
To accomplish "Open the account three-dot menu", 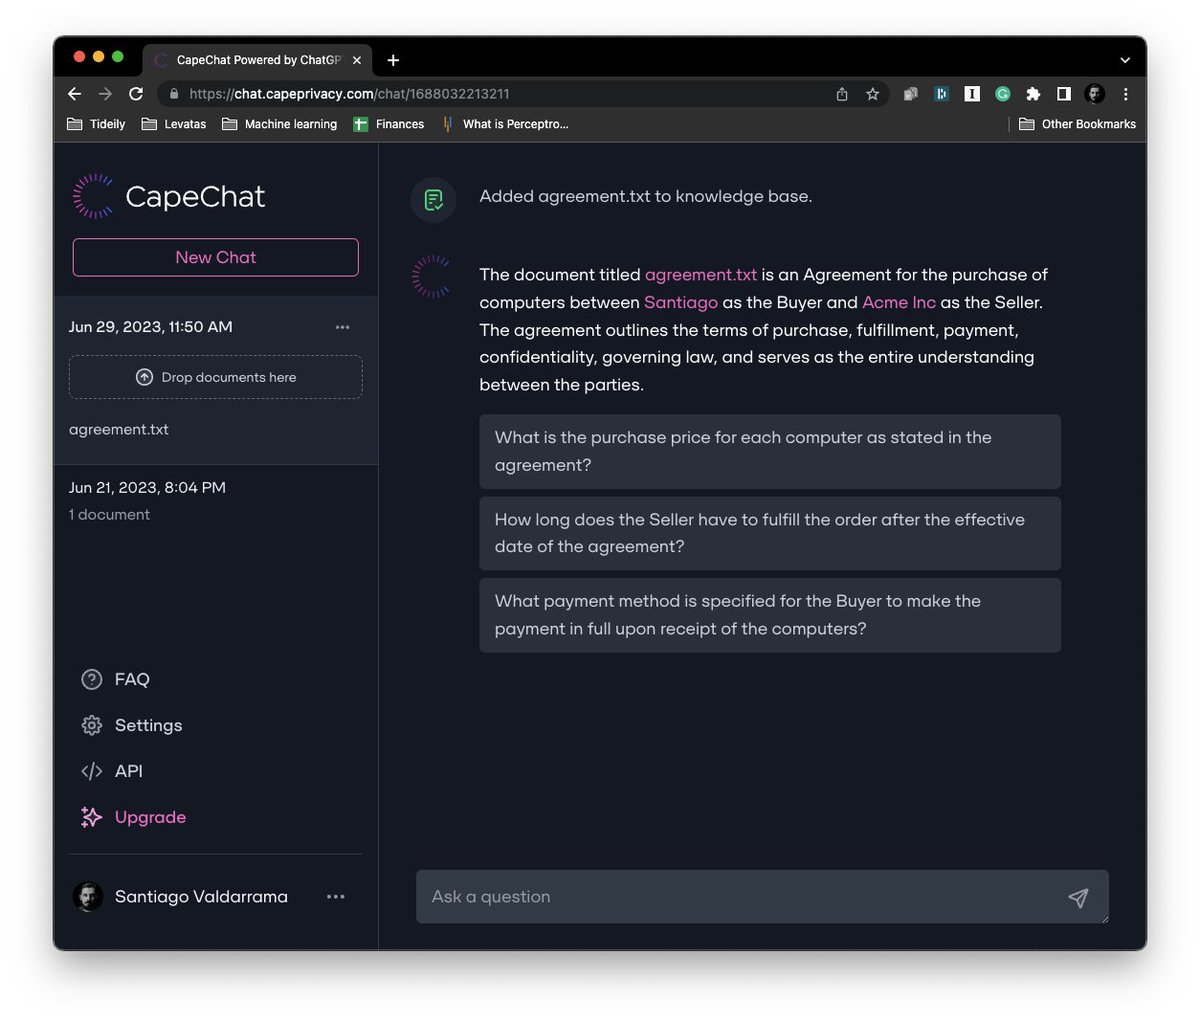I will [336, 897].
